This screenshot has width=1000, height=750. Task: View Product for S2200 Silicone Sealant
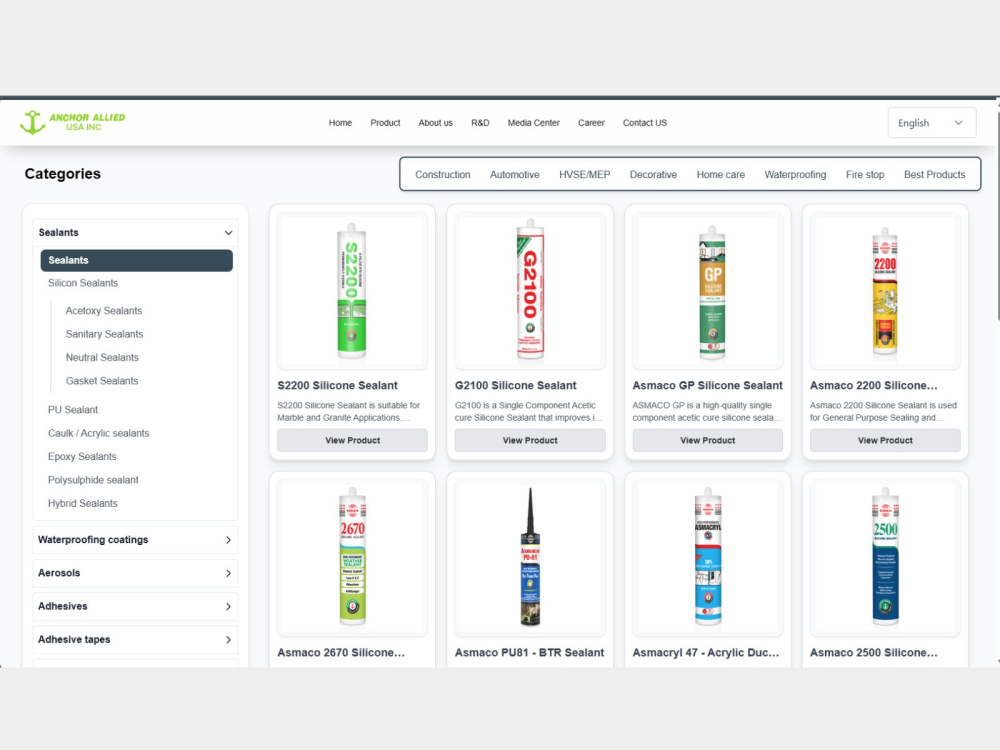352,441
